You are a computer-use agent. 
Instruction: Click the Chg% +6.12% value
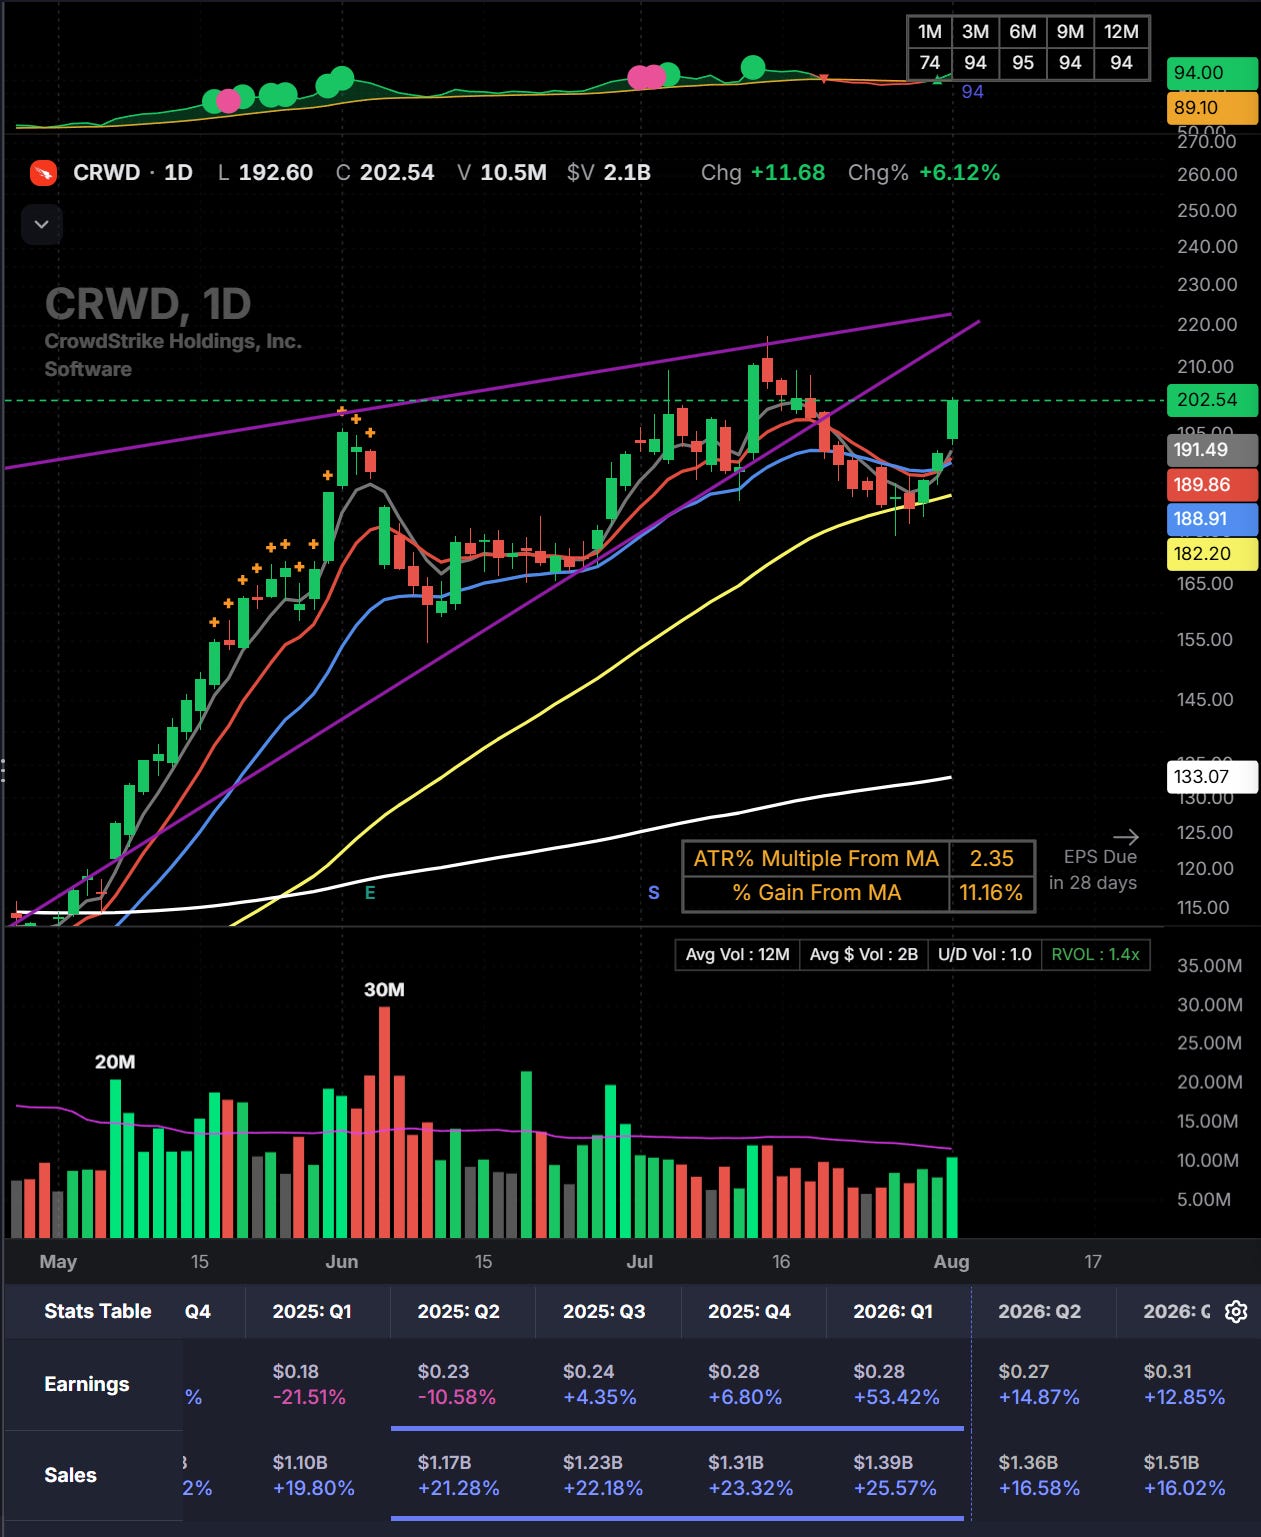tap(959, 172)
